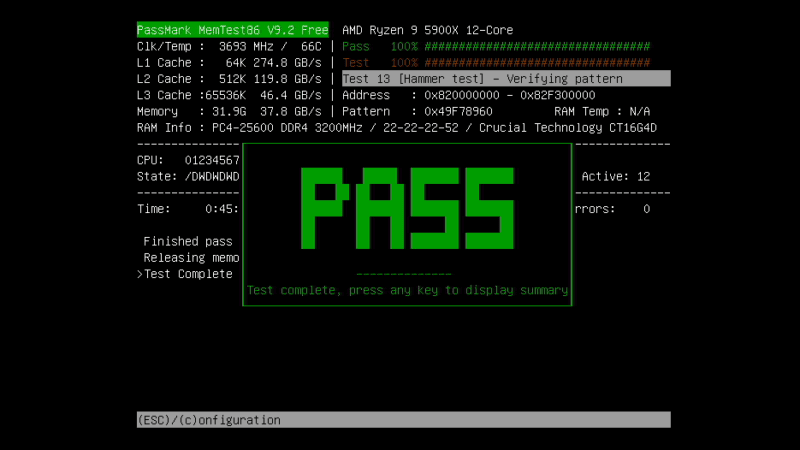Click 'Test complete, press any key' message
Image resolution: width=800 pixels, height=450 pixels.
point(407,290)
